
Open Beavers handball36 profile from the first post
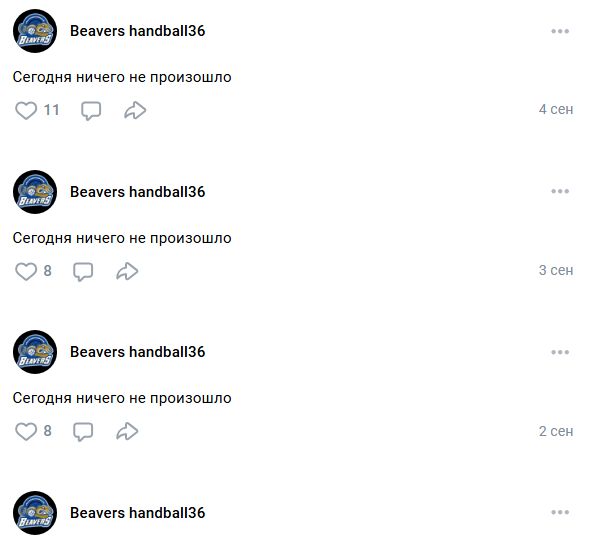137,31
